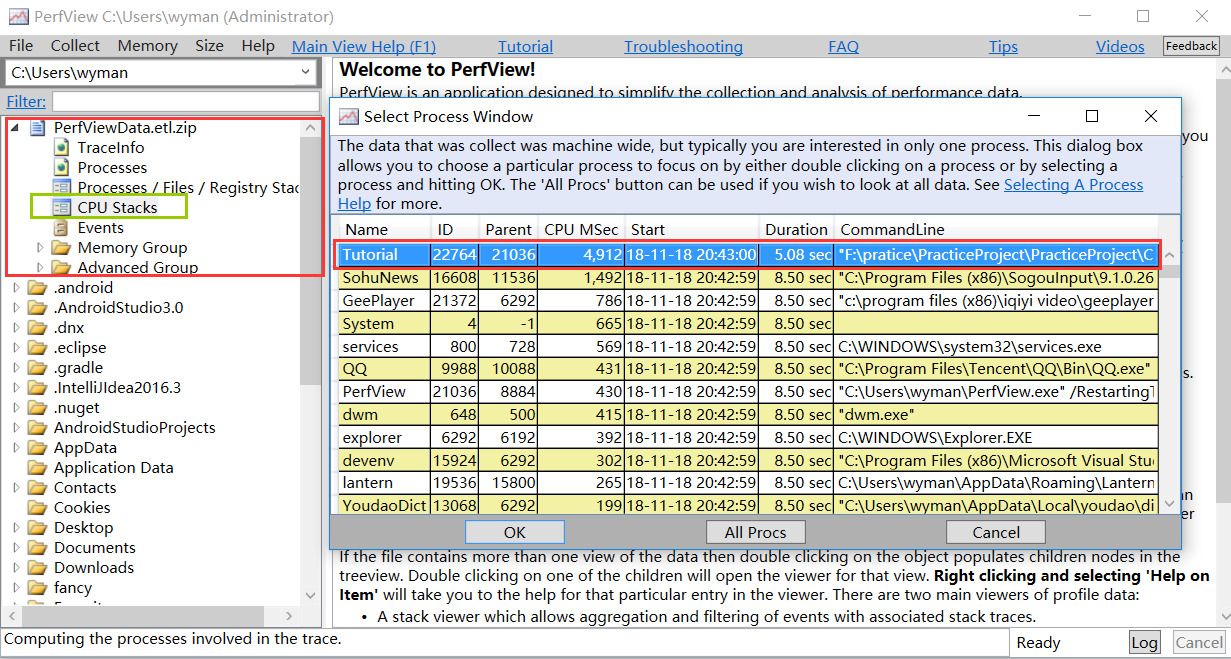Viewport: 1231px width, 659px height.
Task: Select the devenv process row
Action: tap(748, 461)
